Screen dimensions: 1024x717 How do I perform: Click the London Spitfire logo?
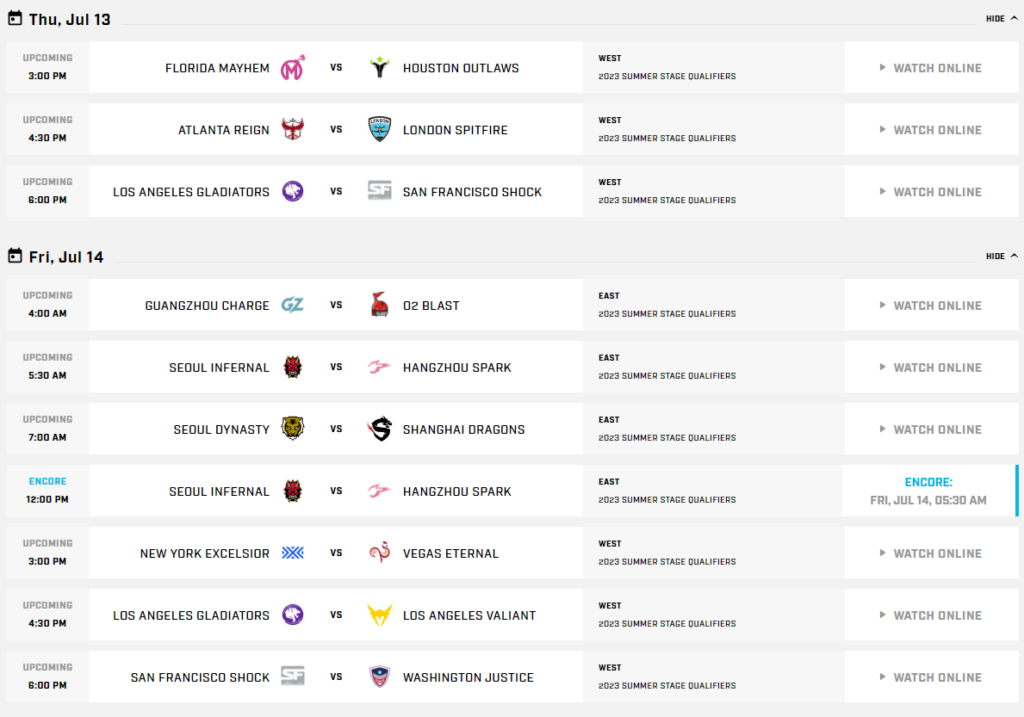click(378, 129)
